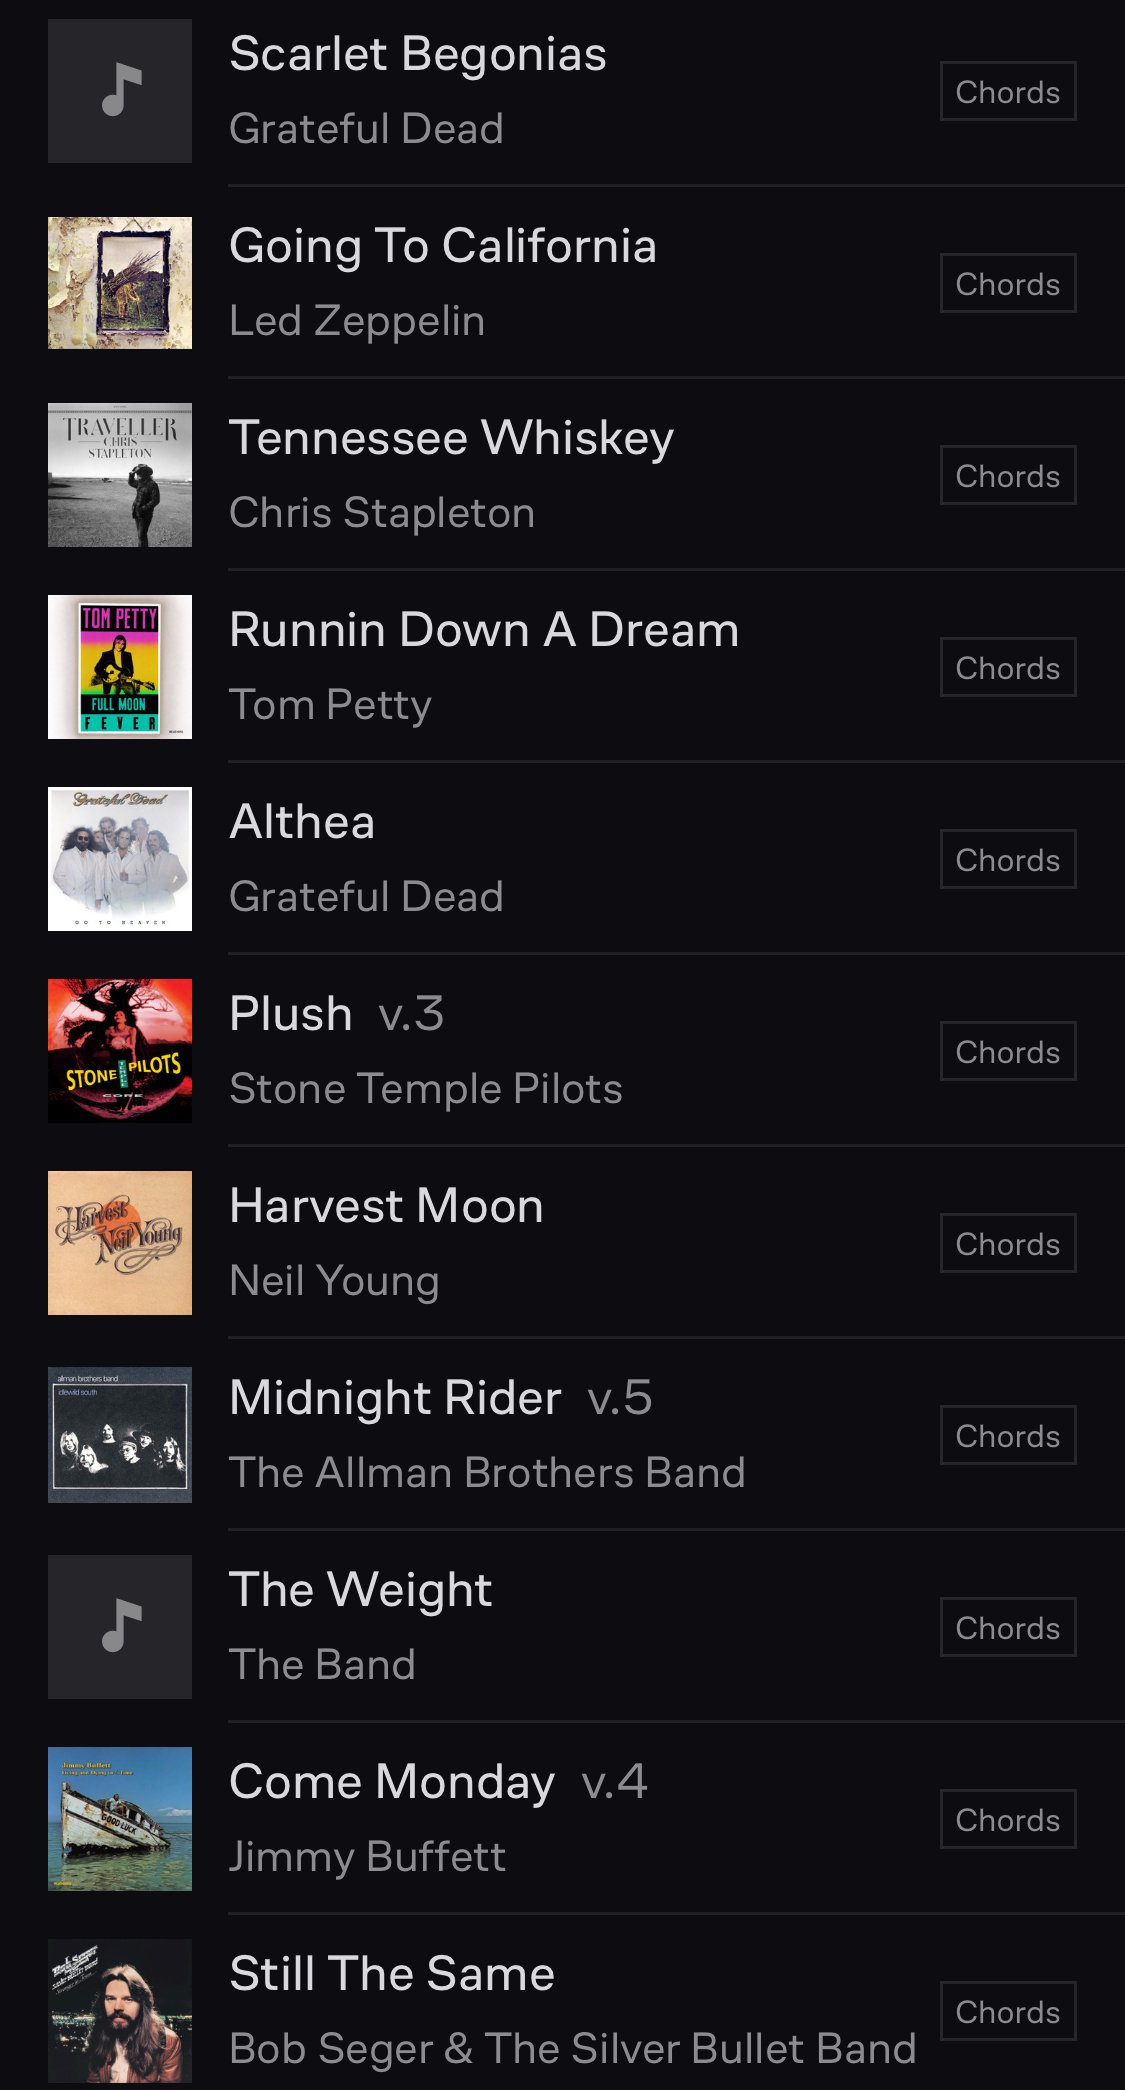This screenshot has height=2090, width=1125.
Task: Tap the Jimmy Buffett boat album cover
Action: coord(120,1819)
